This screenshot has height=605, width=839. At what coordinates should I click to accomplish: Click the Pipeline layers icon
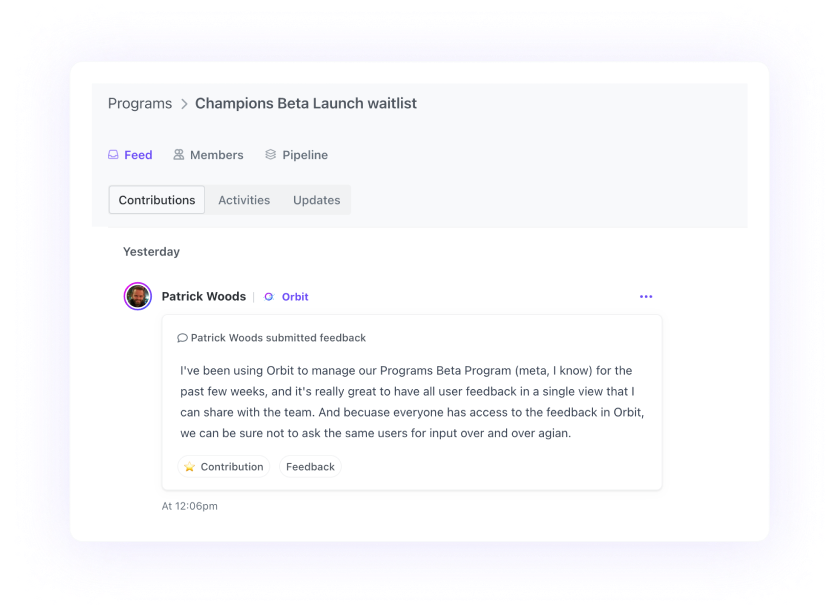click(x=271, y=155)
